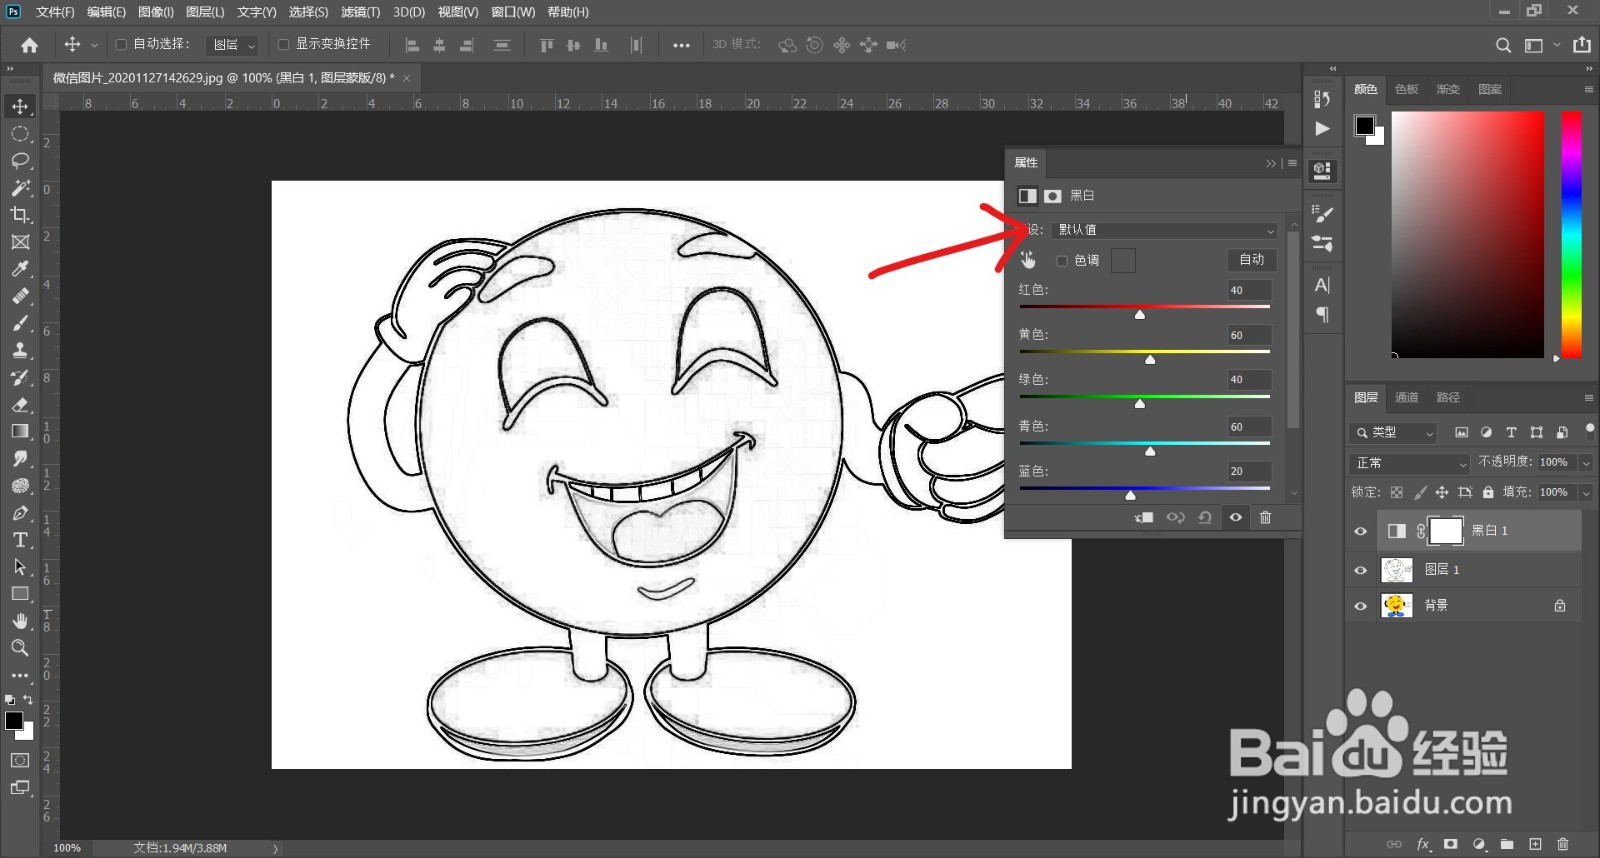This screenshot has height=858, width=1600.
Task: Expand the 不透明度 opacity dropdown arrow
Action: pos(1586,463)
